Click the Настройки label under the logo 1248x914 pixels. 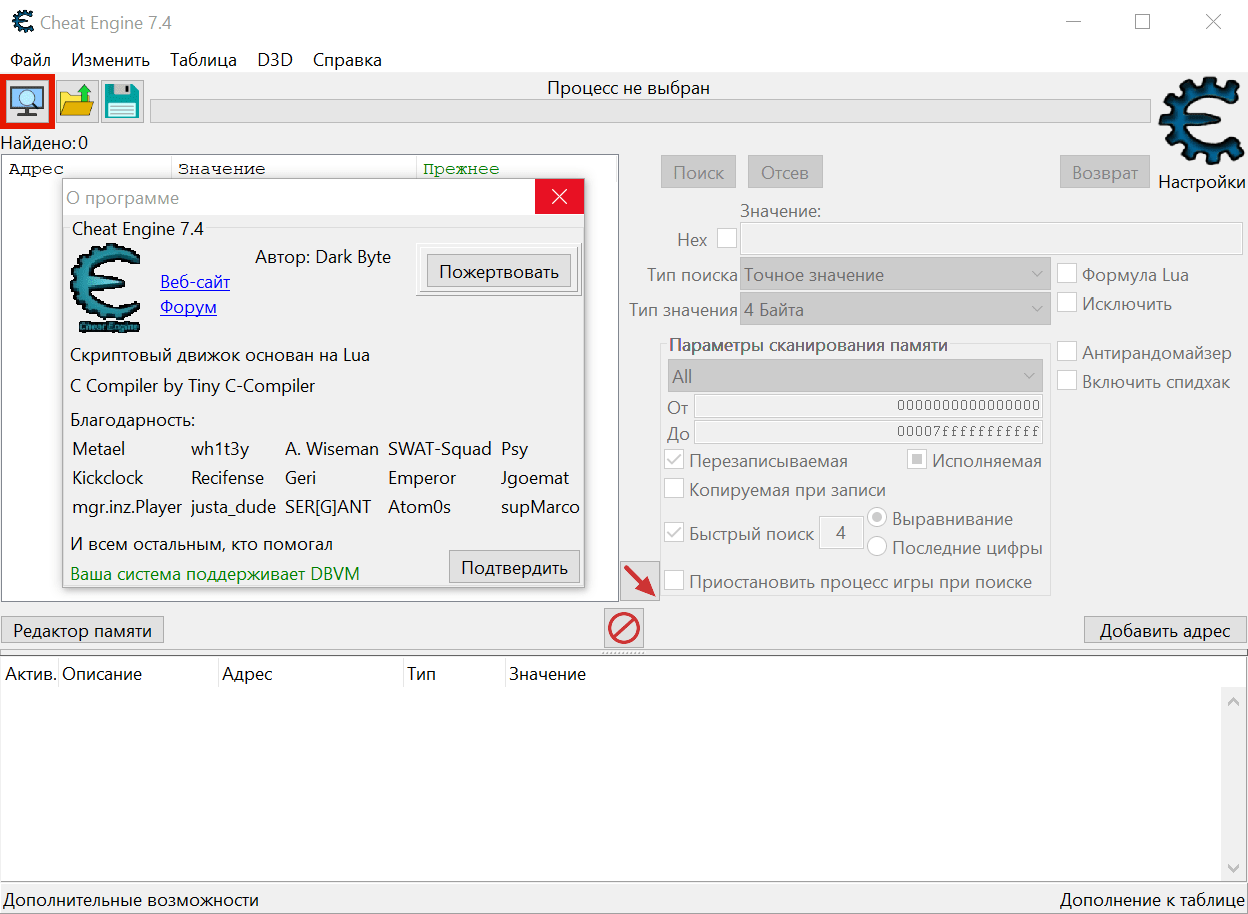pyautogui.click(x=1202, y=182)
